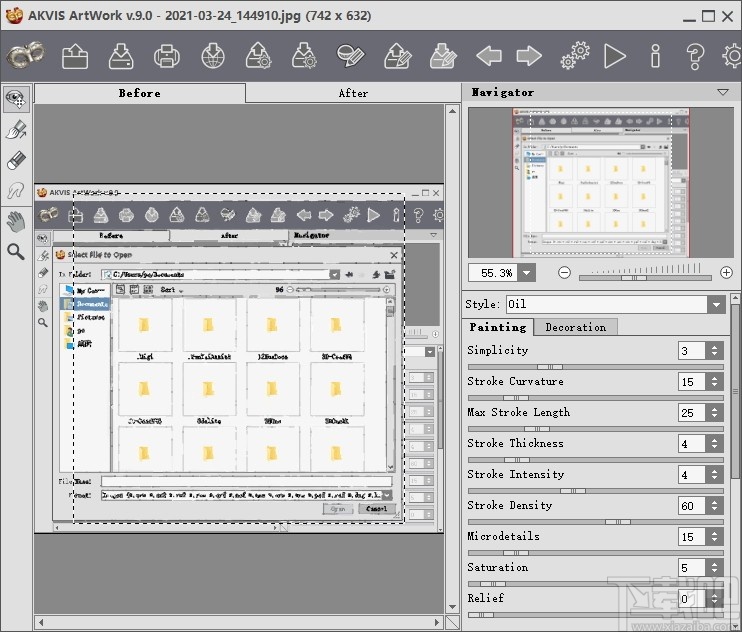Click the horizontal scrollbar right arrow
The width and height of the screenshot is (742, 632).
pos(437,622)
